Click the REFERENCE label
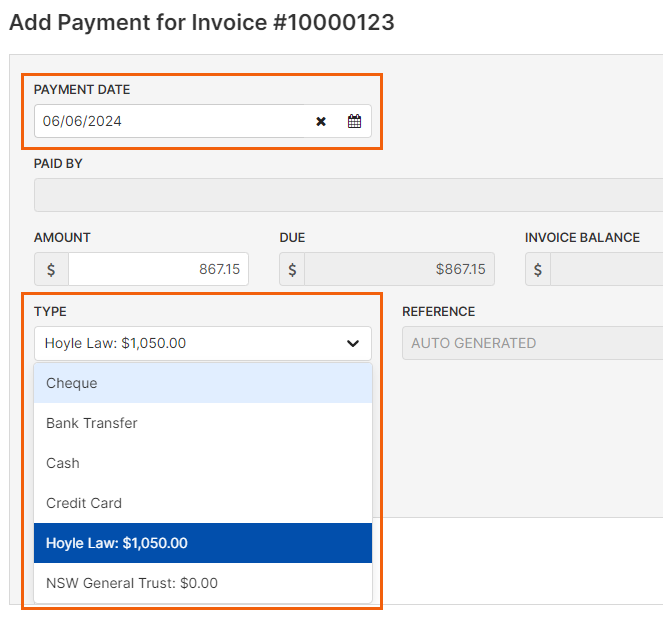The width and height of the screenshot is (663, 618). click(438, 312)
